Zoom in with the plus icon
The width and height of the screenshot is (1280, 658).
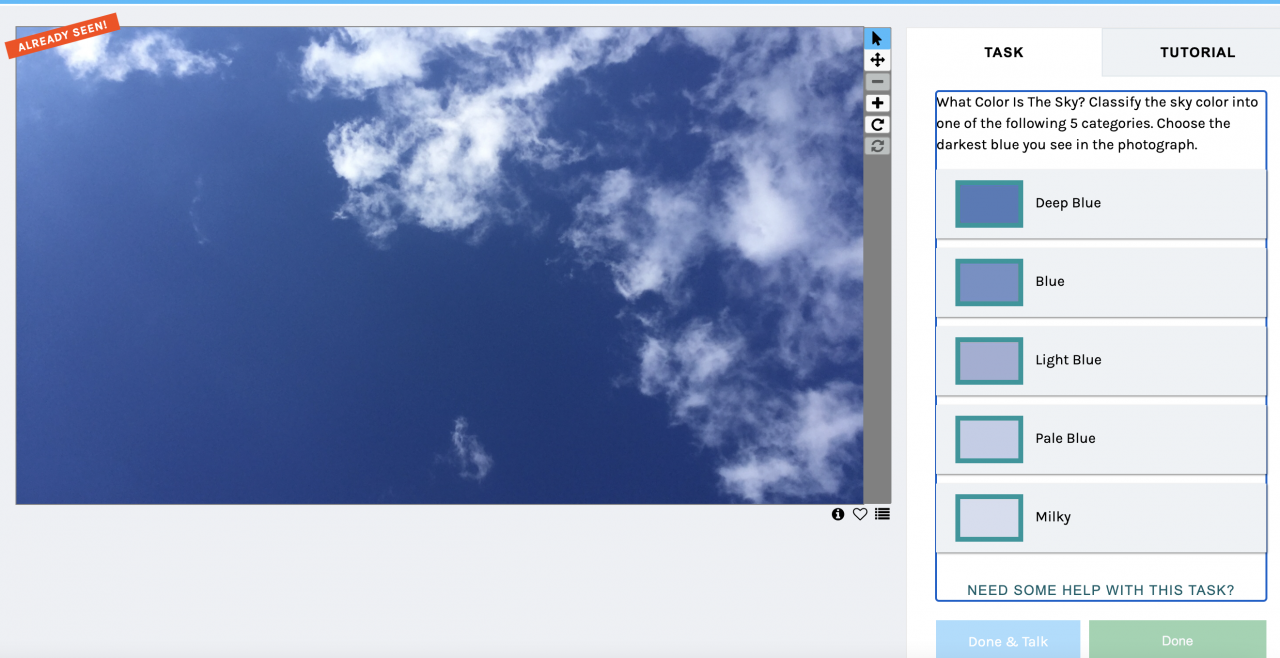877,103
